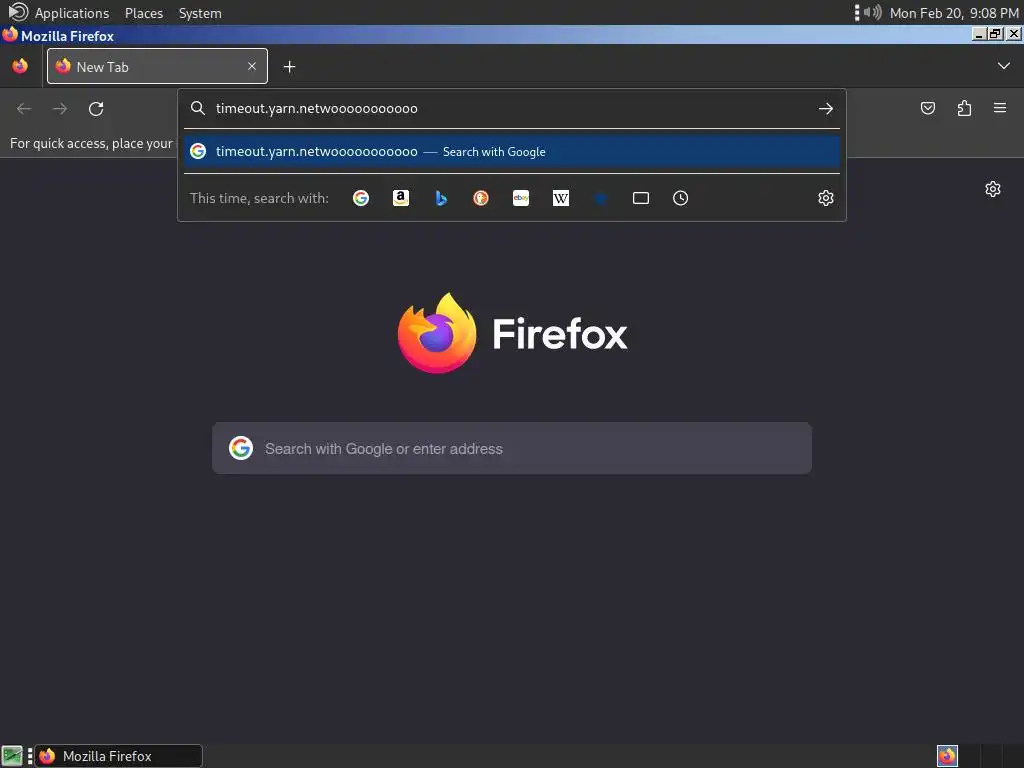
Task: Search history using the clock icon
Action: coord(680,198)
